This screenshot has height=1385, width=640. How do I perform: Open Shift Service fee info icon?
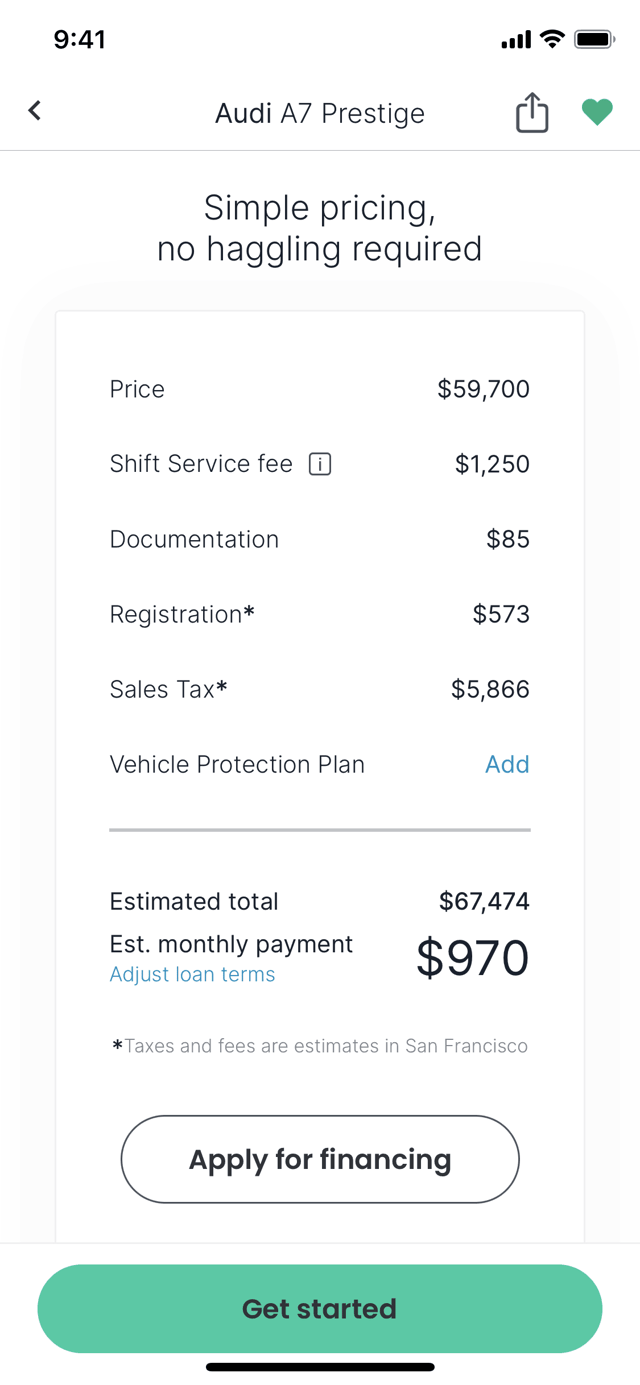coord(320,464)
